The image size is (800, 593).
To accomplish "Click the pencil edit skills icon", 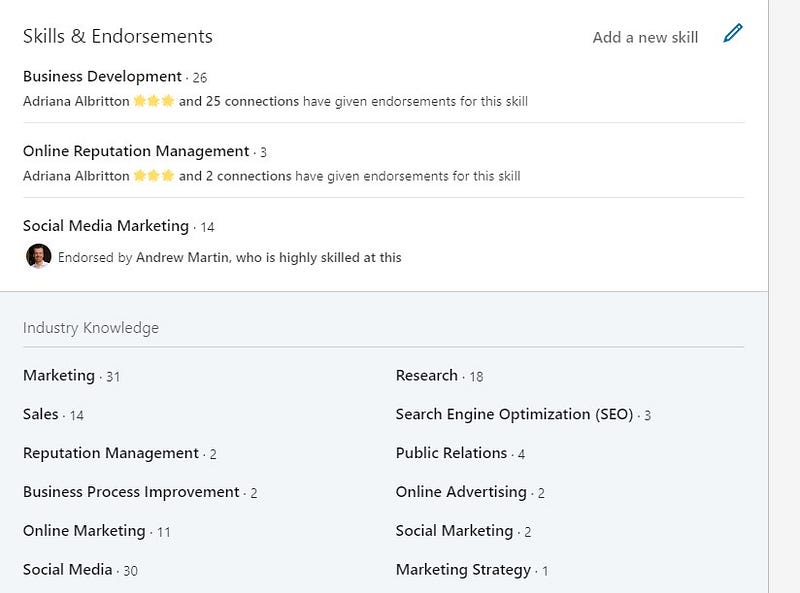I will point(733,35).
